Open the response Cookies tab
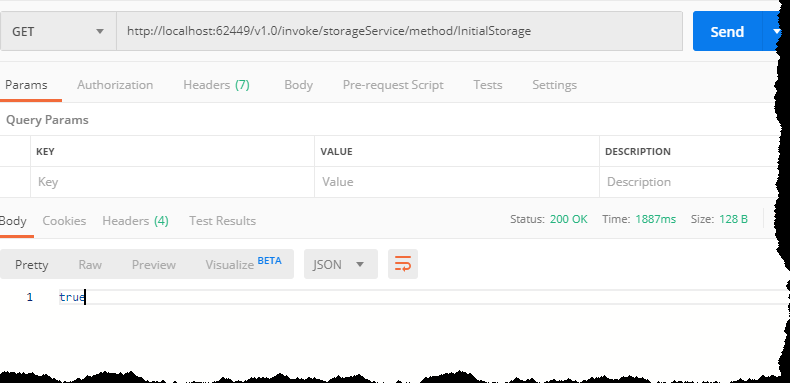The width and height of the screenshot is (790, 383). (x=64, y=221)
